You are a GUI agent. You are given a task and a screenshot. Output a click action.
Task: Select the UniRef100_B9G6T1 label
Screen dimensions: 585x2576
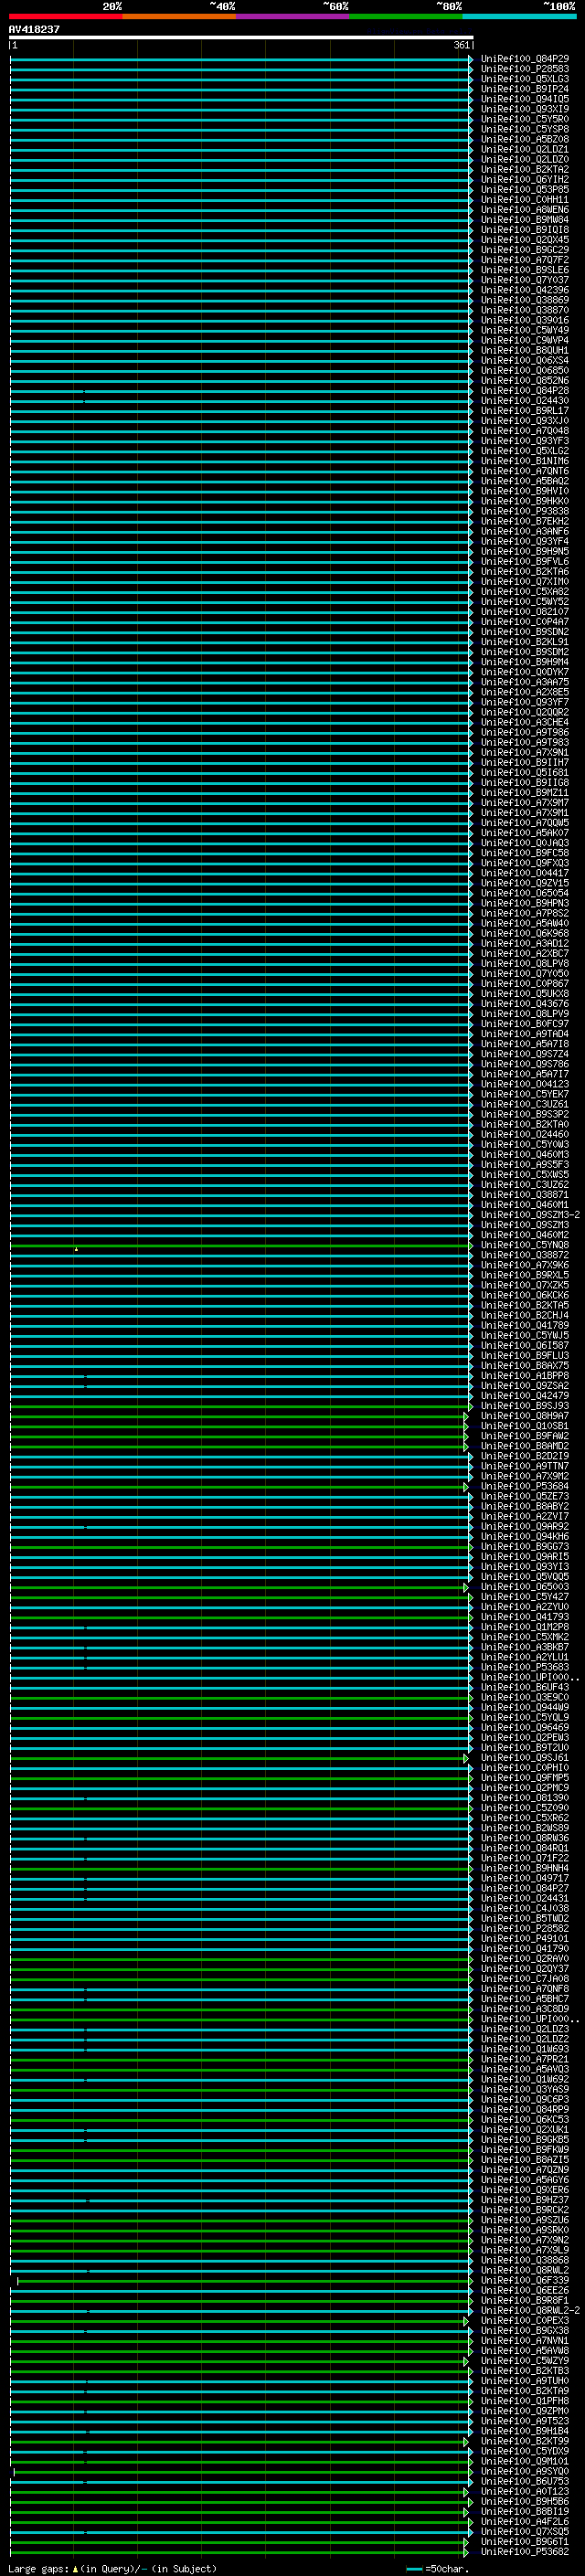[x=525, y=2541]
